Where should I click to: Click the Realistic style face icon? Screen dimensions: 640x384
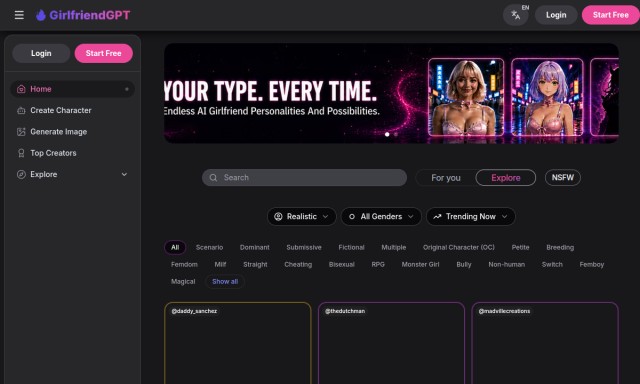(278, 217)
